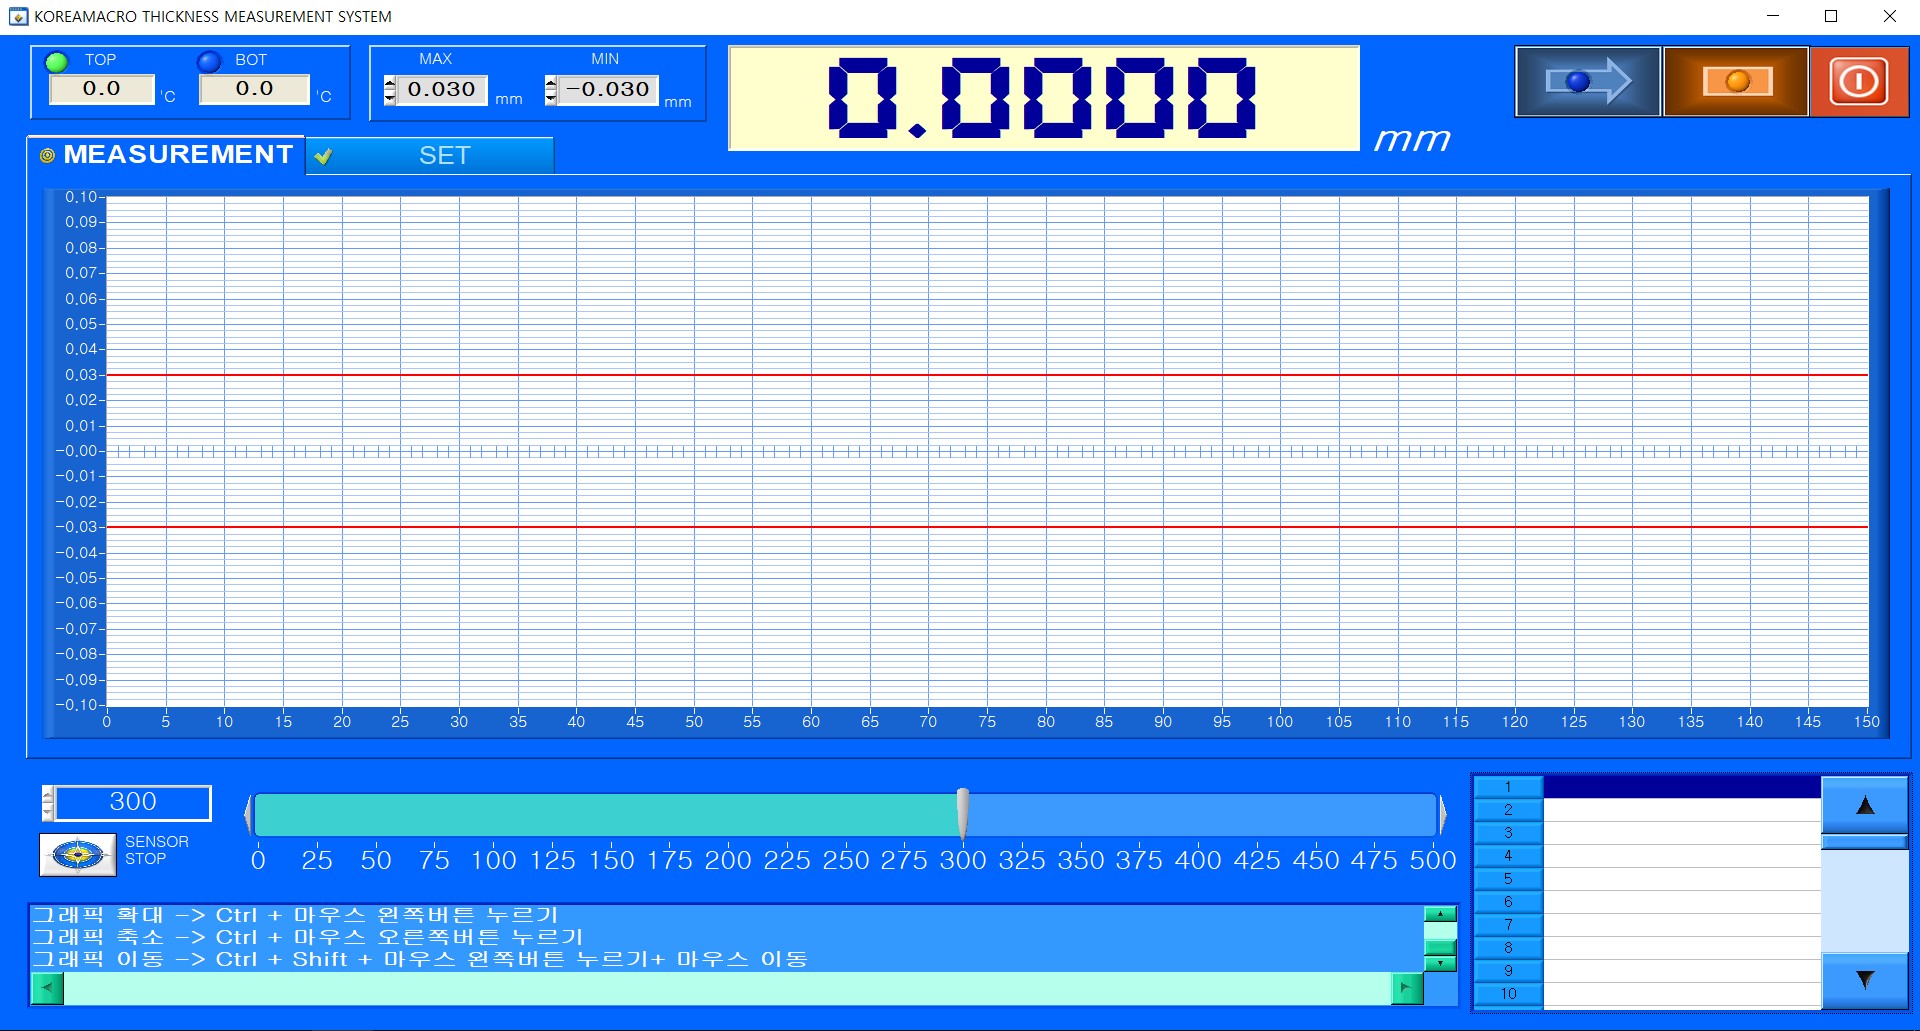Screen dimensions: 1920x1031
Task: Click the position slider handle at 300
Action: (962, 814)
